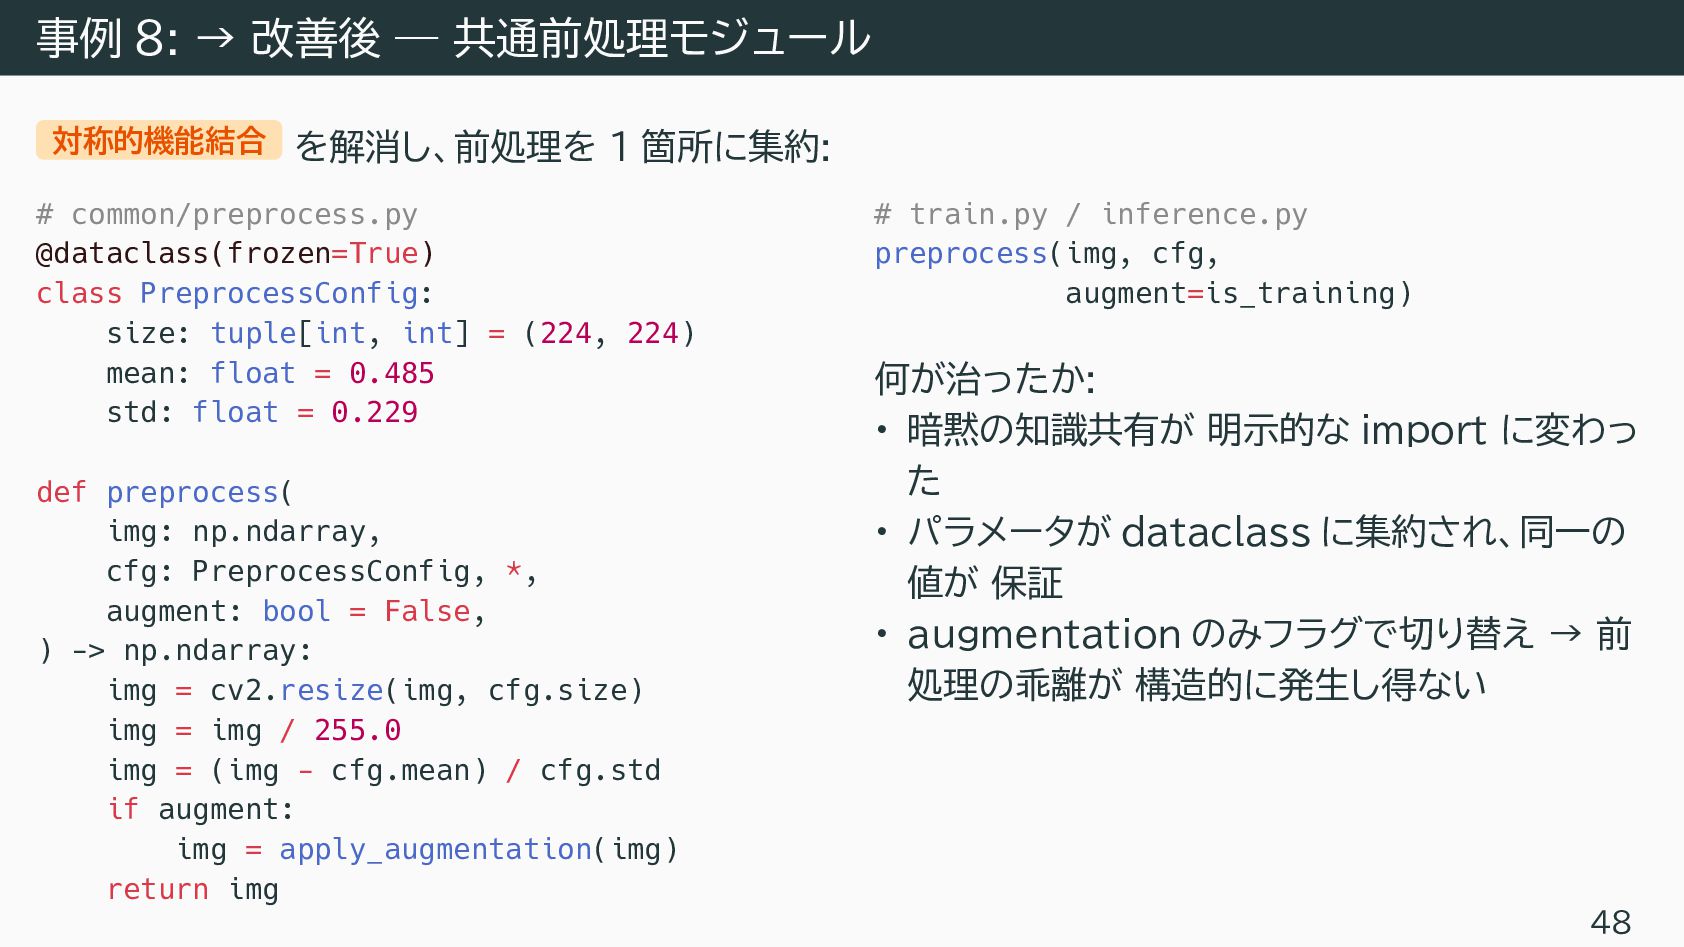The image size is (1684, 947).
Task: Click the "augment=is_training)" argument line
Action: (x=1238, y=293)
